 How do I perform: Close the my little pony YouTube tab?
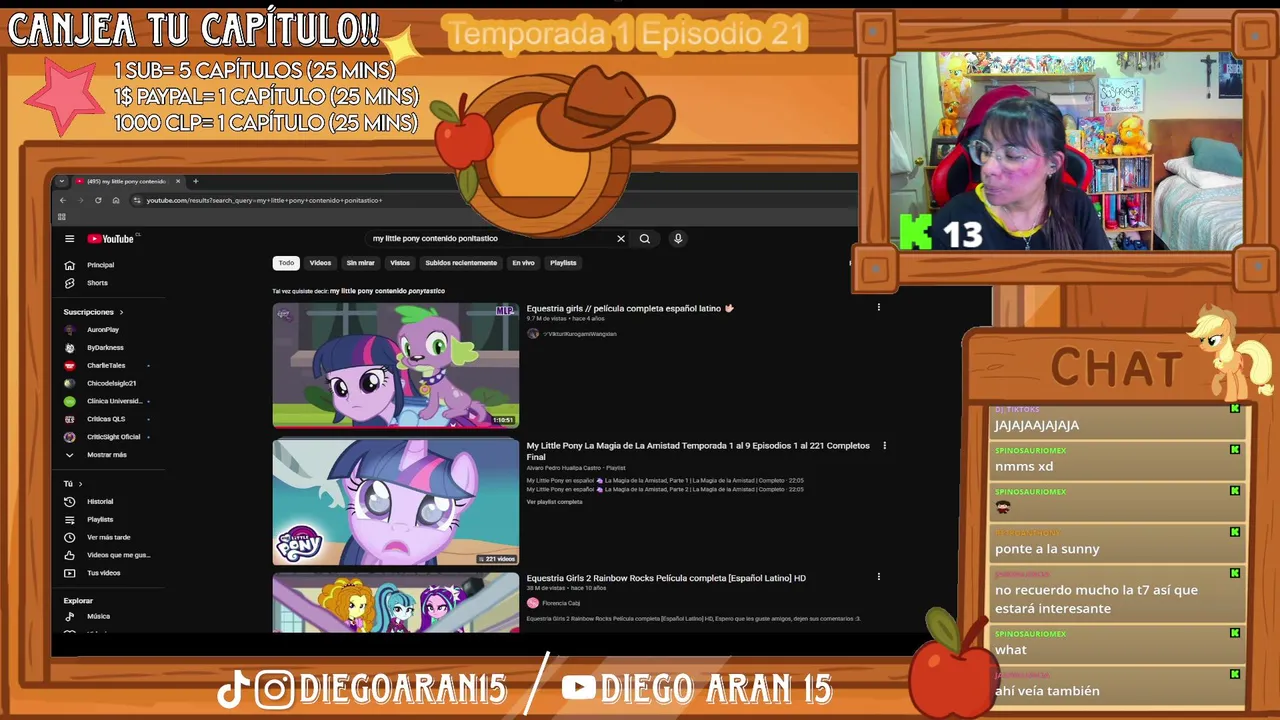pyautogui.click(x=178, y=181)
